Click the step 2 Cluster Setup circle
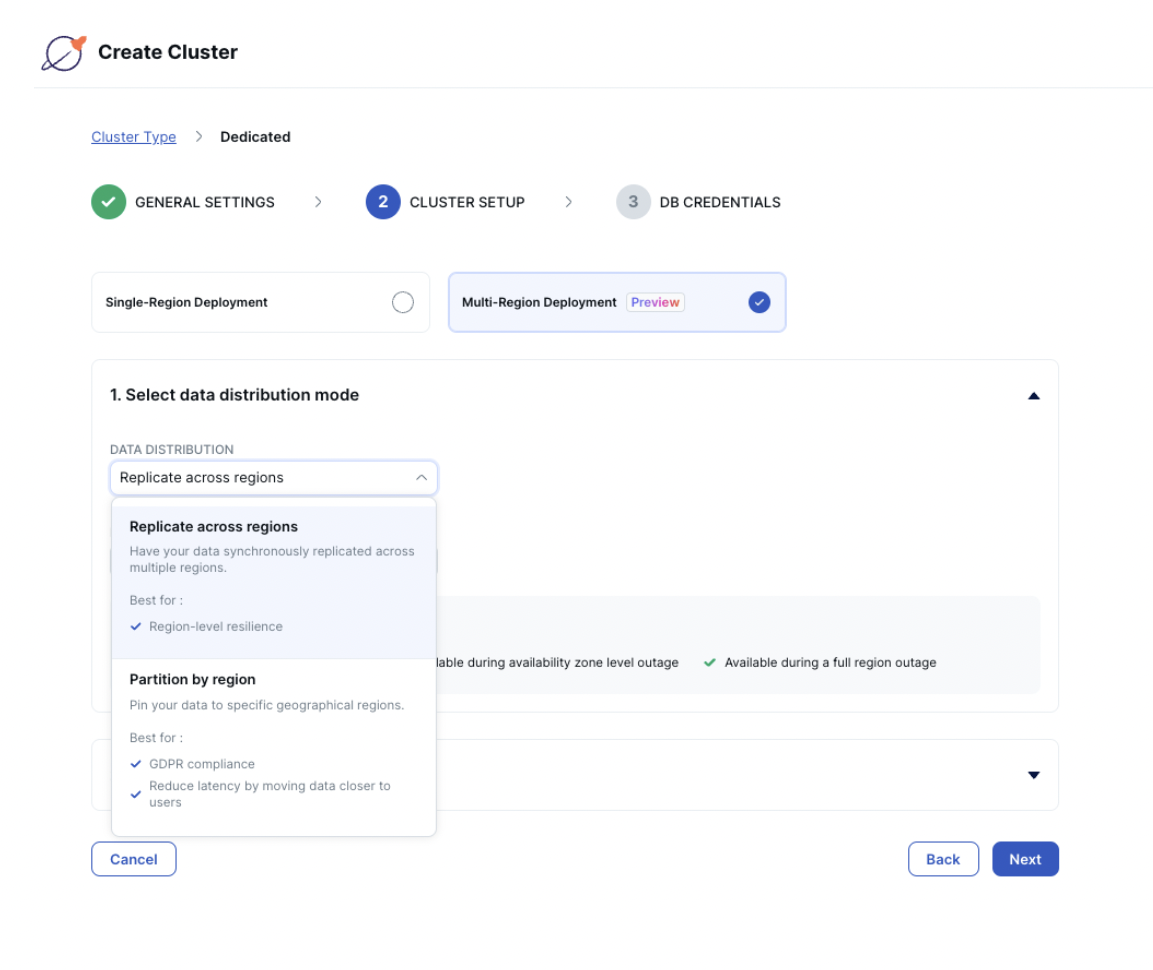 pyautogui.click(x=383, y=202)
